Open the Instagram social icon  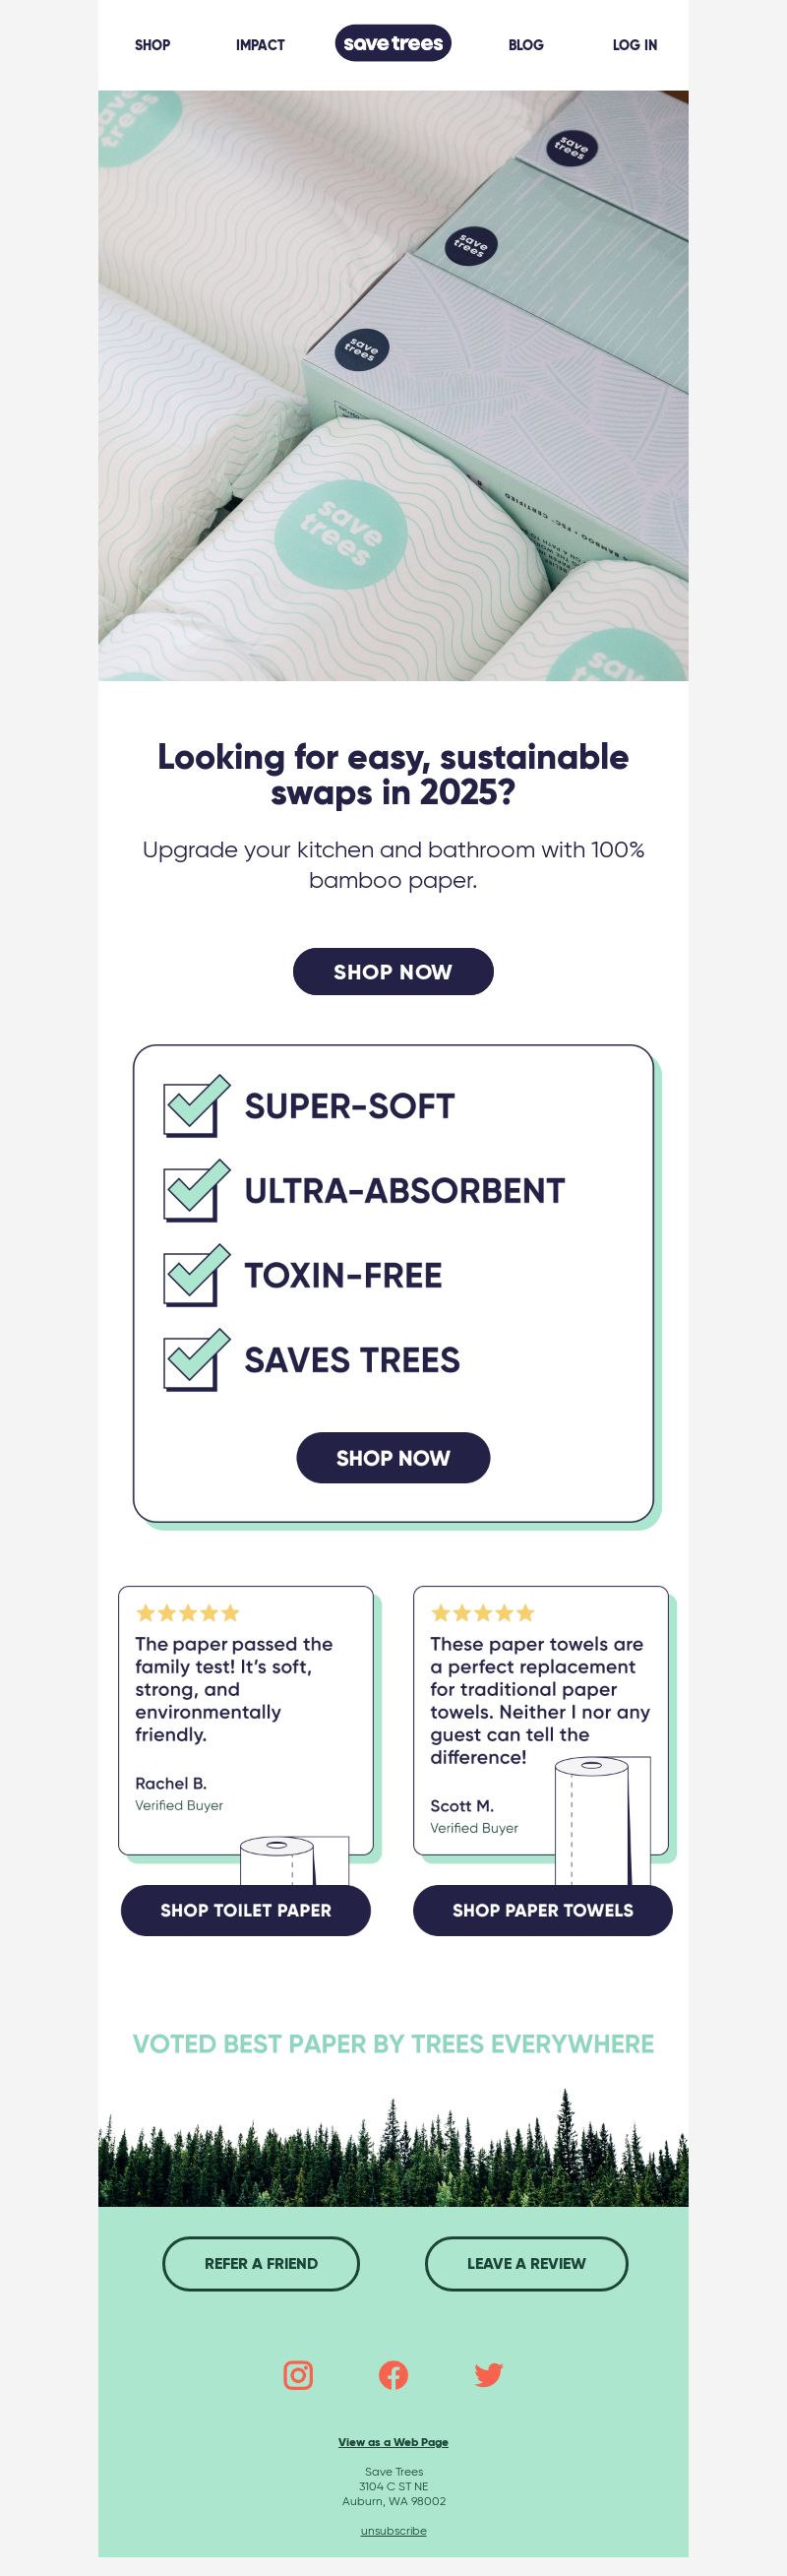(298, 2374)
